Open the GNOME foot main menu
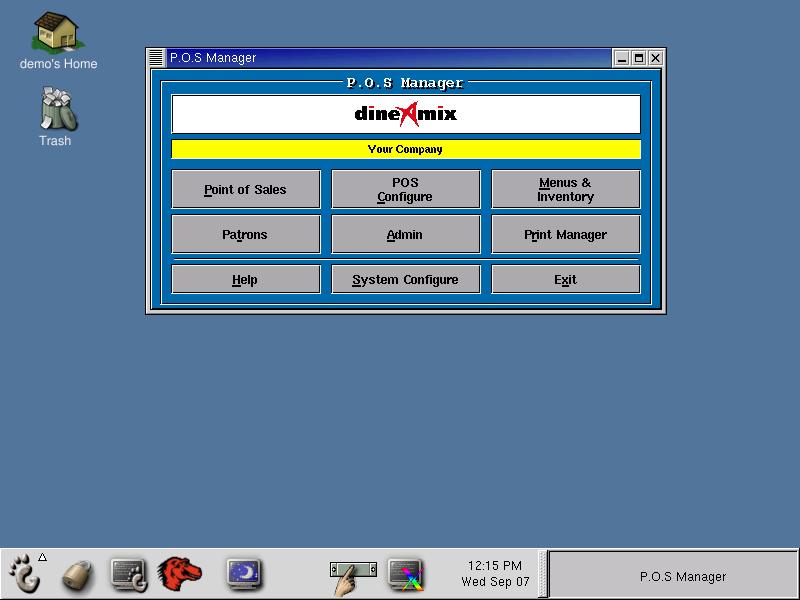The width and height of the screenshot is (800, 600). click(25, 574)
